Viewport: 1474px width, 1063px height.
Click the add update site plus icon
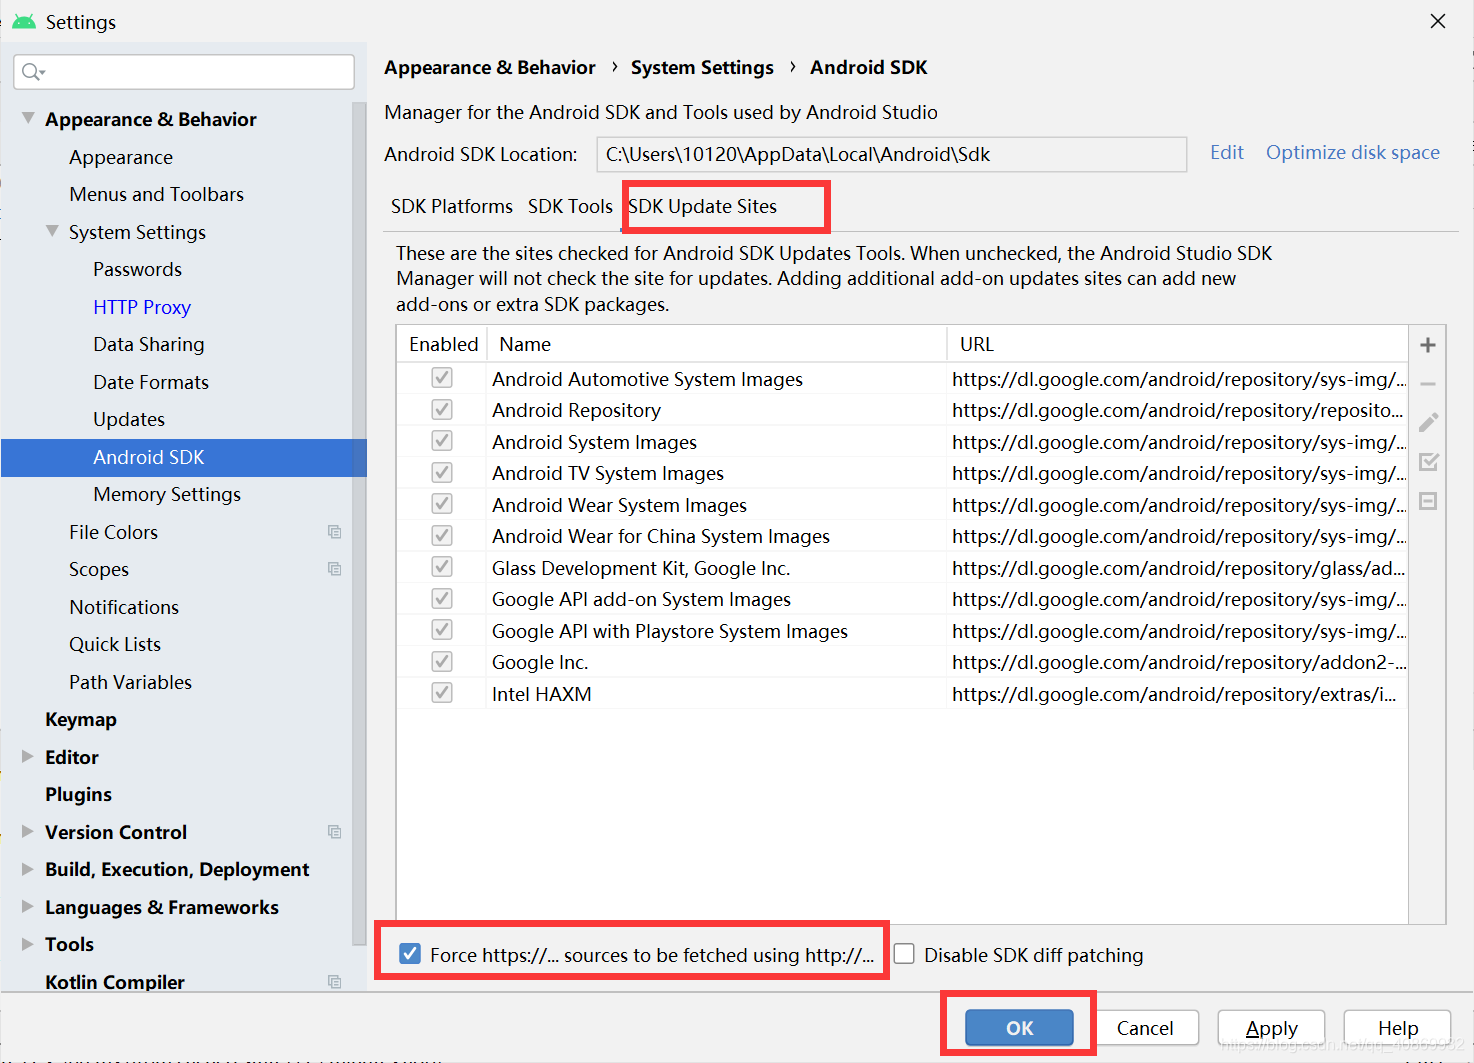coord(1428,345)
